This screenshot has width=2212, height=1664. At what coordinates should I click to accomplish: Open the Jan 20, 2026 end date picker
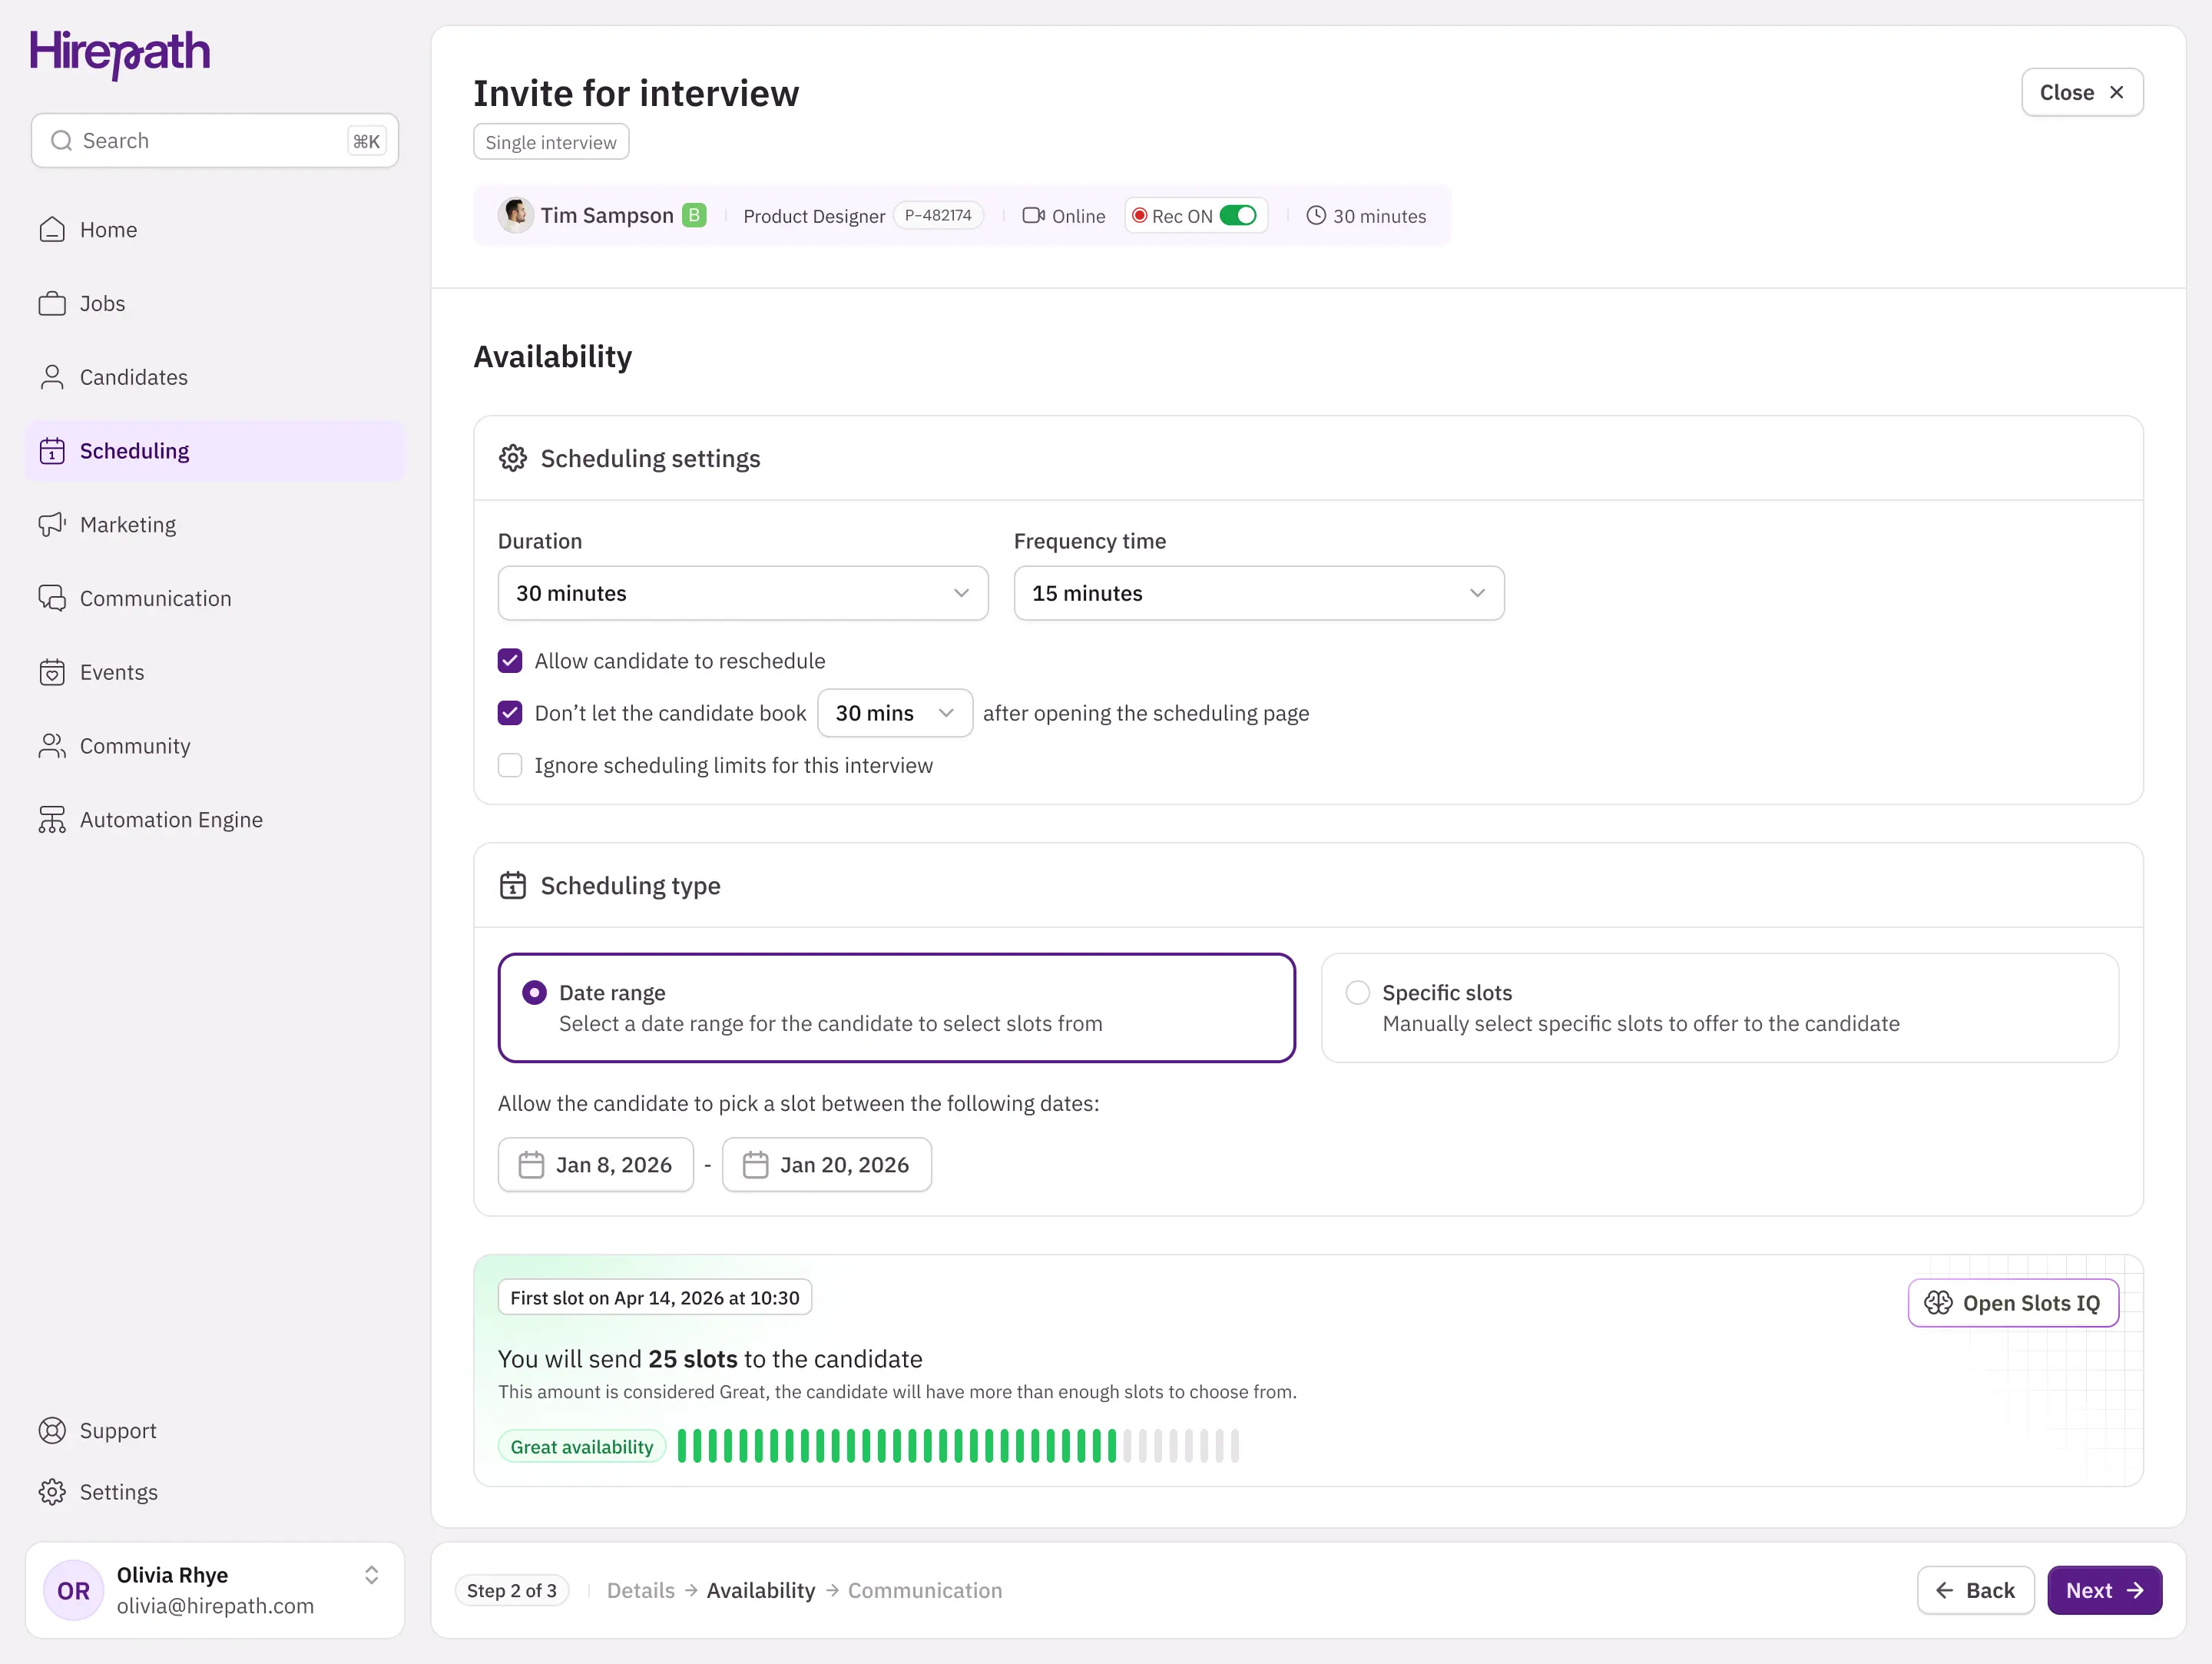pyautogui.click(x=827, y=1165)
